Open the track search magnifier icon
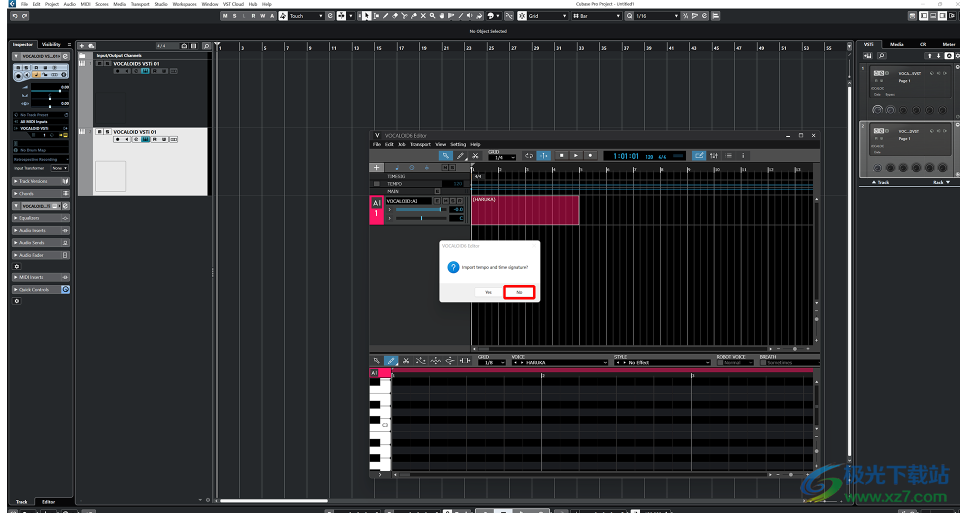 pos(206,46)
